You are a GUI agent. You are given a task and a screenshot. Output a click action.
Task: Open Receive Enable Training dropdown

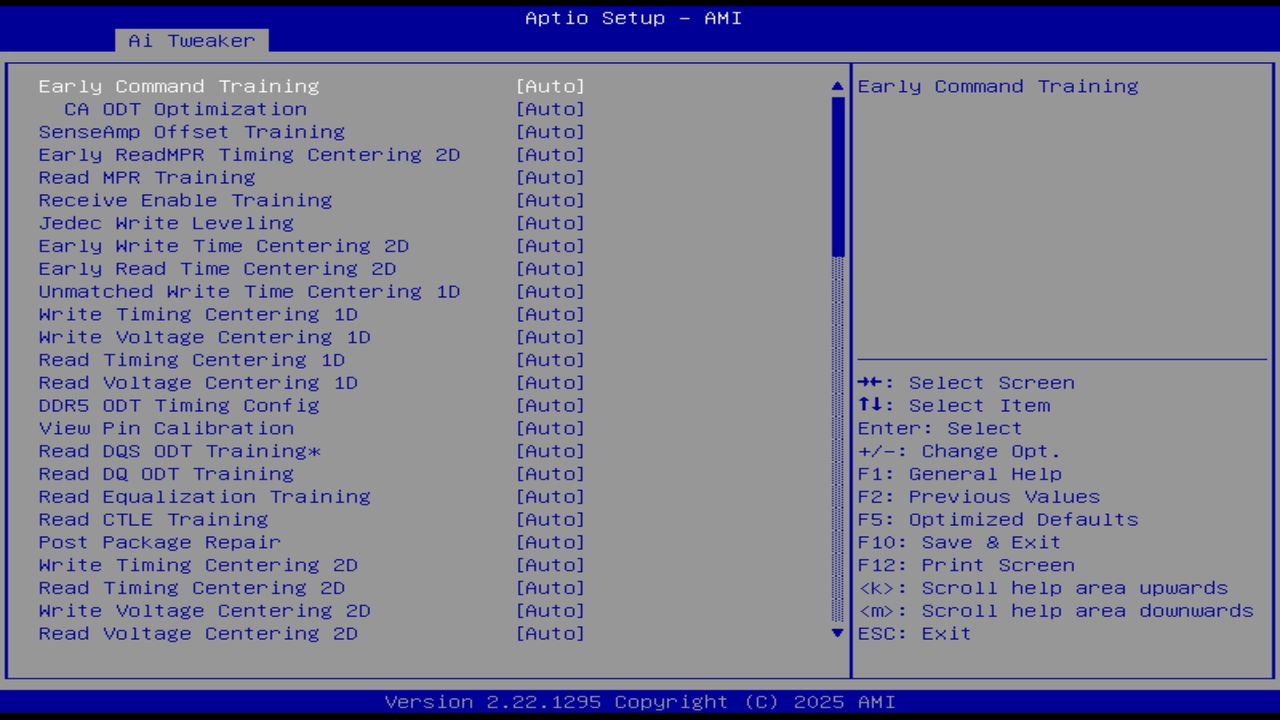click(x=550, y=200)
